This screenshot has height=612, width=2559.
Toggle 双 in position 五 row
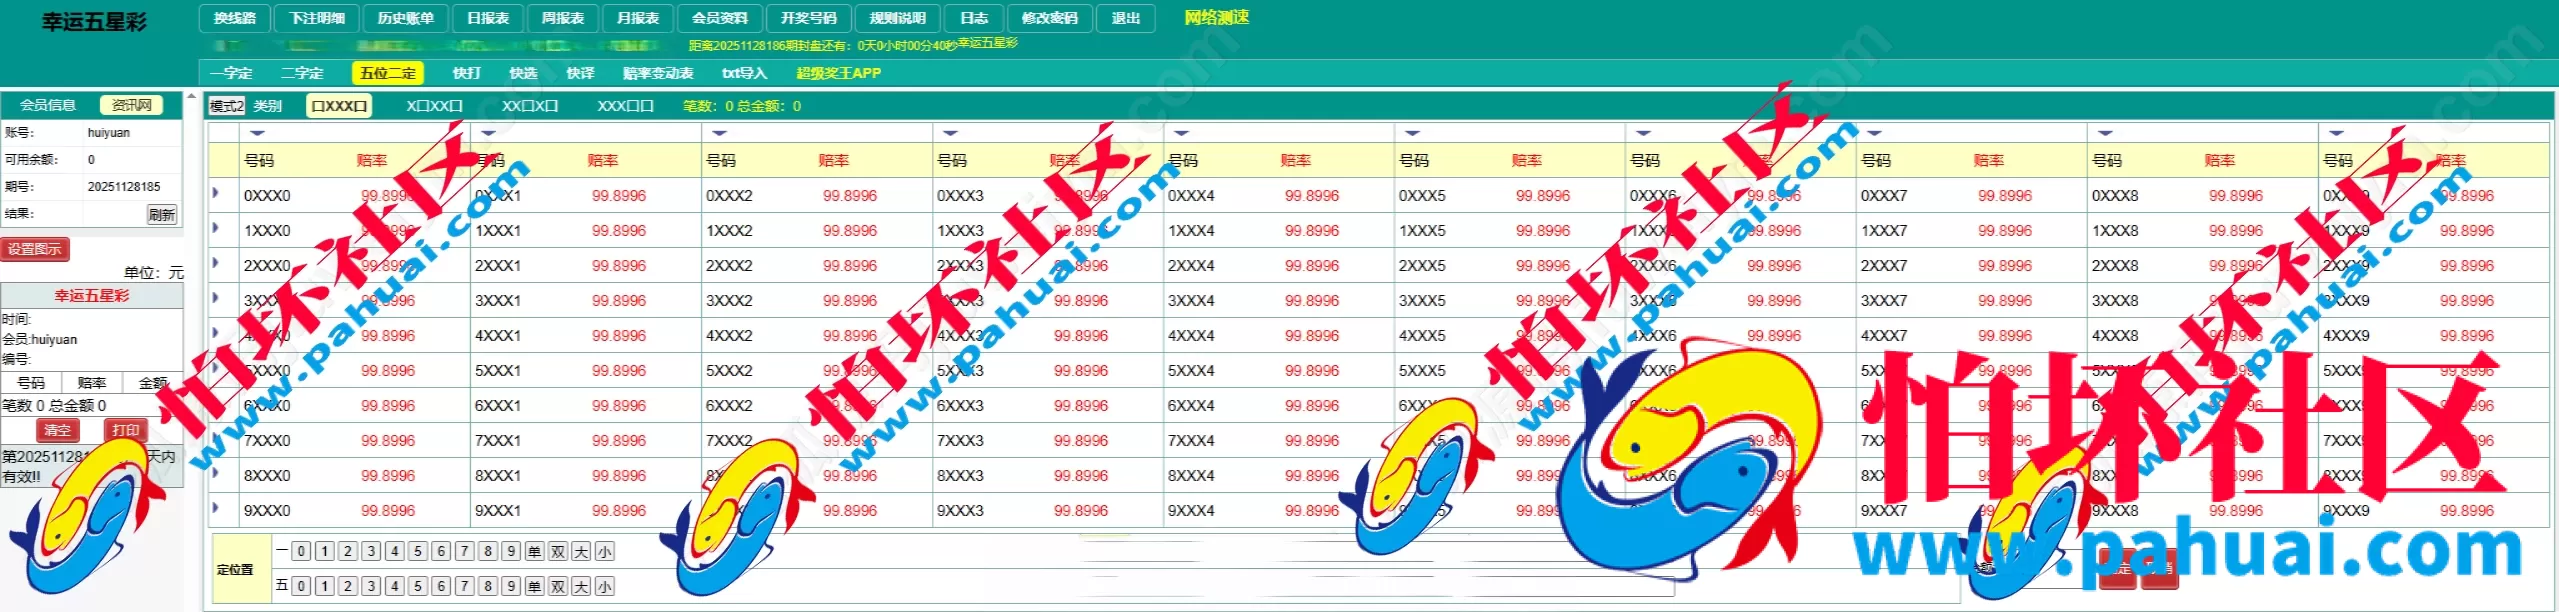[558, 586]
